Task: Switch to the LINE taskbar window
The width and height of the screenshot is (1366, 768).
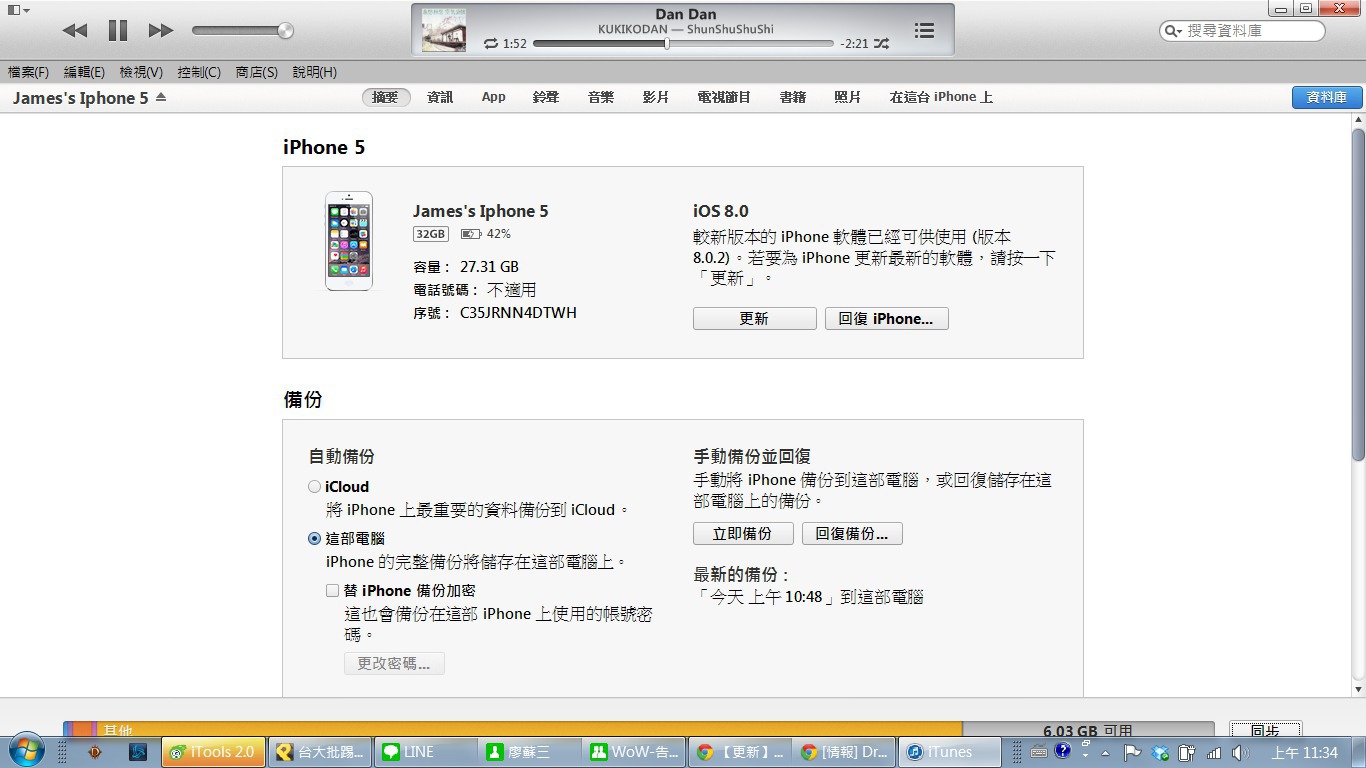Action: 426,752
